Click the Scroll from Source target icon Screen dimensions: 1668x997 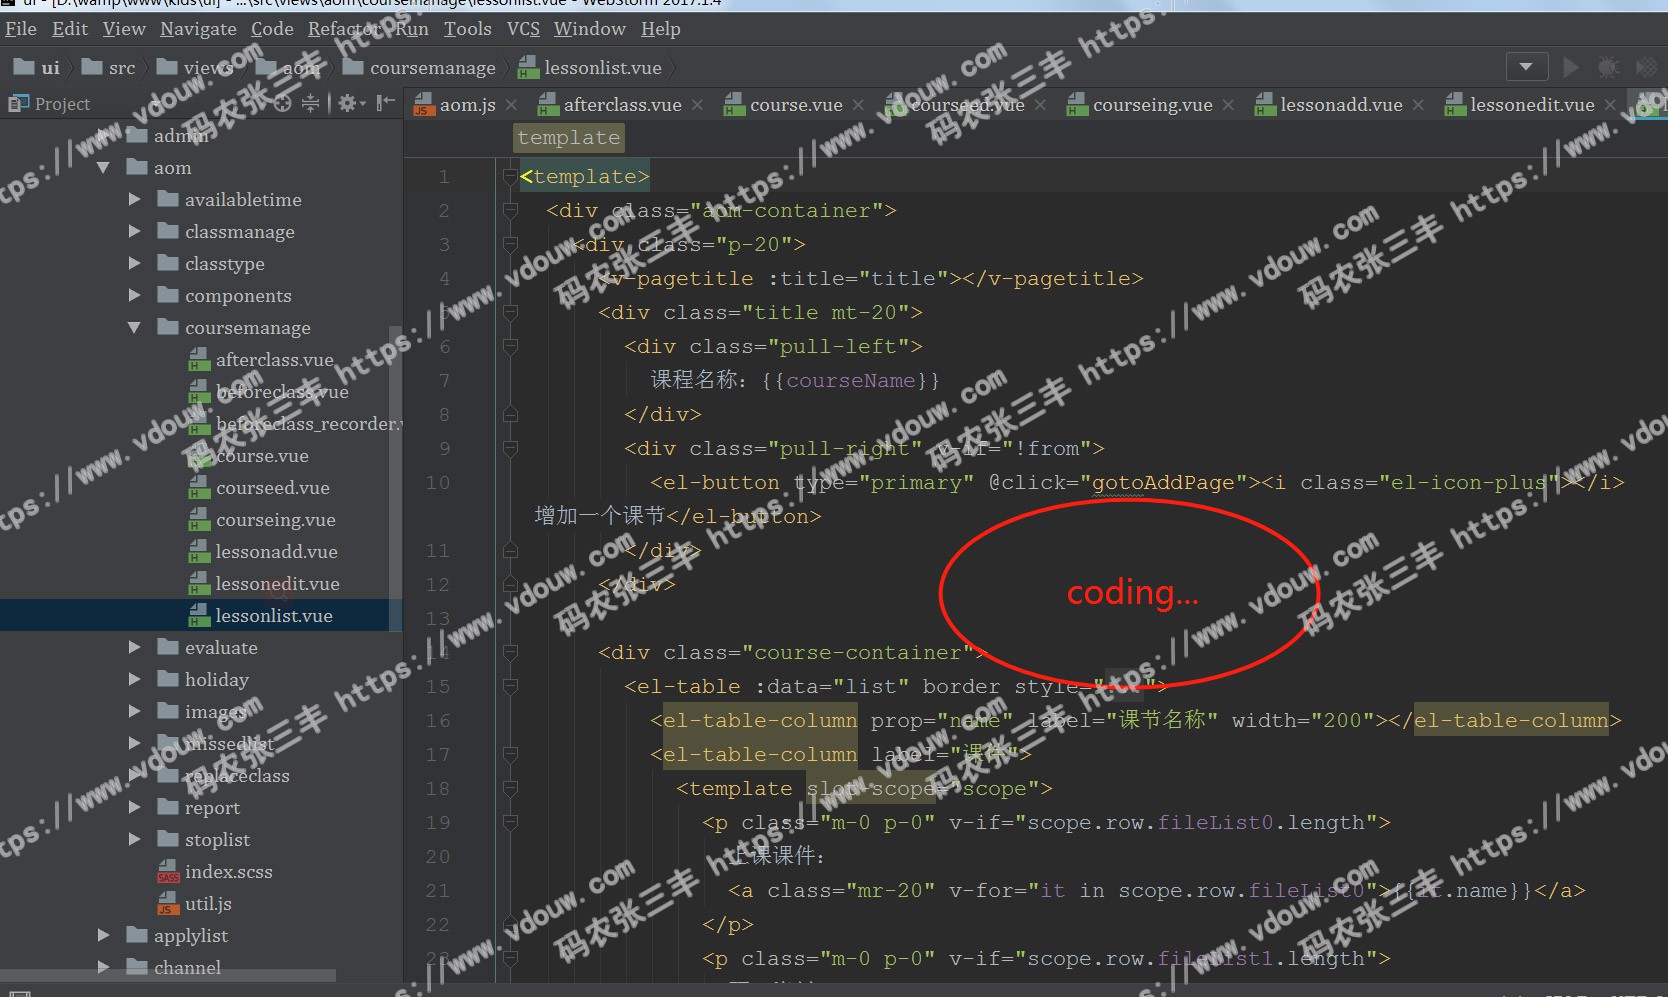click(x=283, y=103)
